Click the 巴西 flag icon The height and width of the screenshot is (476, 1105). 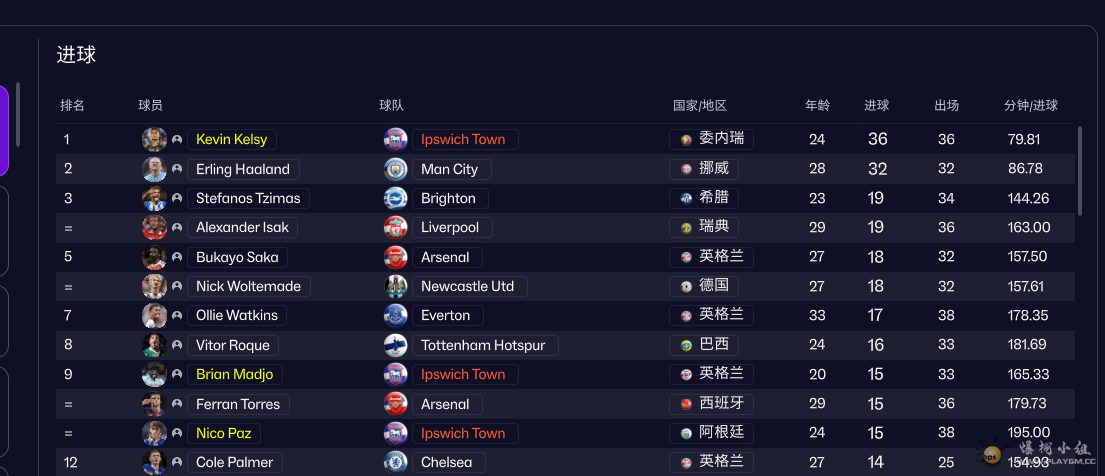point(686,345)
